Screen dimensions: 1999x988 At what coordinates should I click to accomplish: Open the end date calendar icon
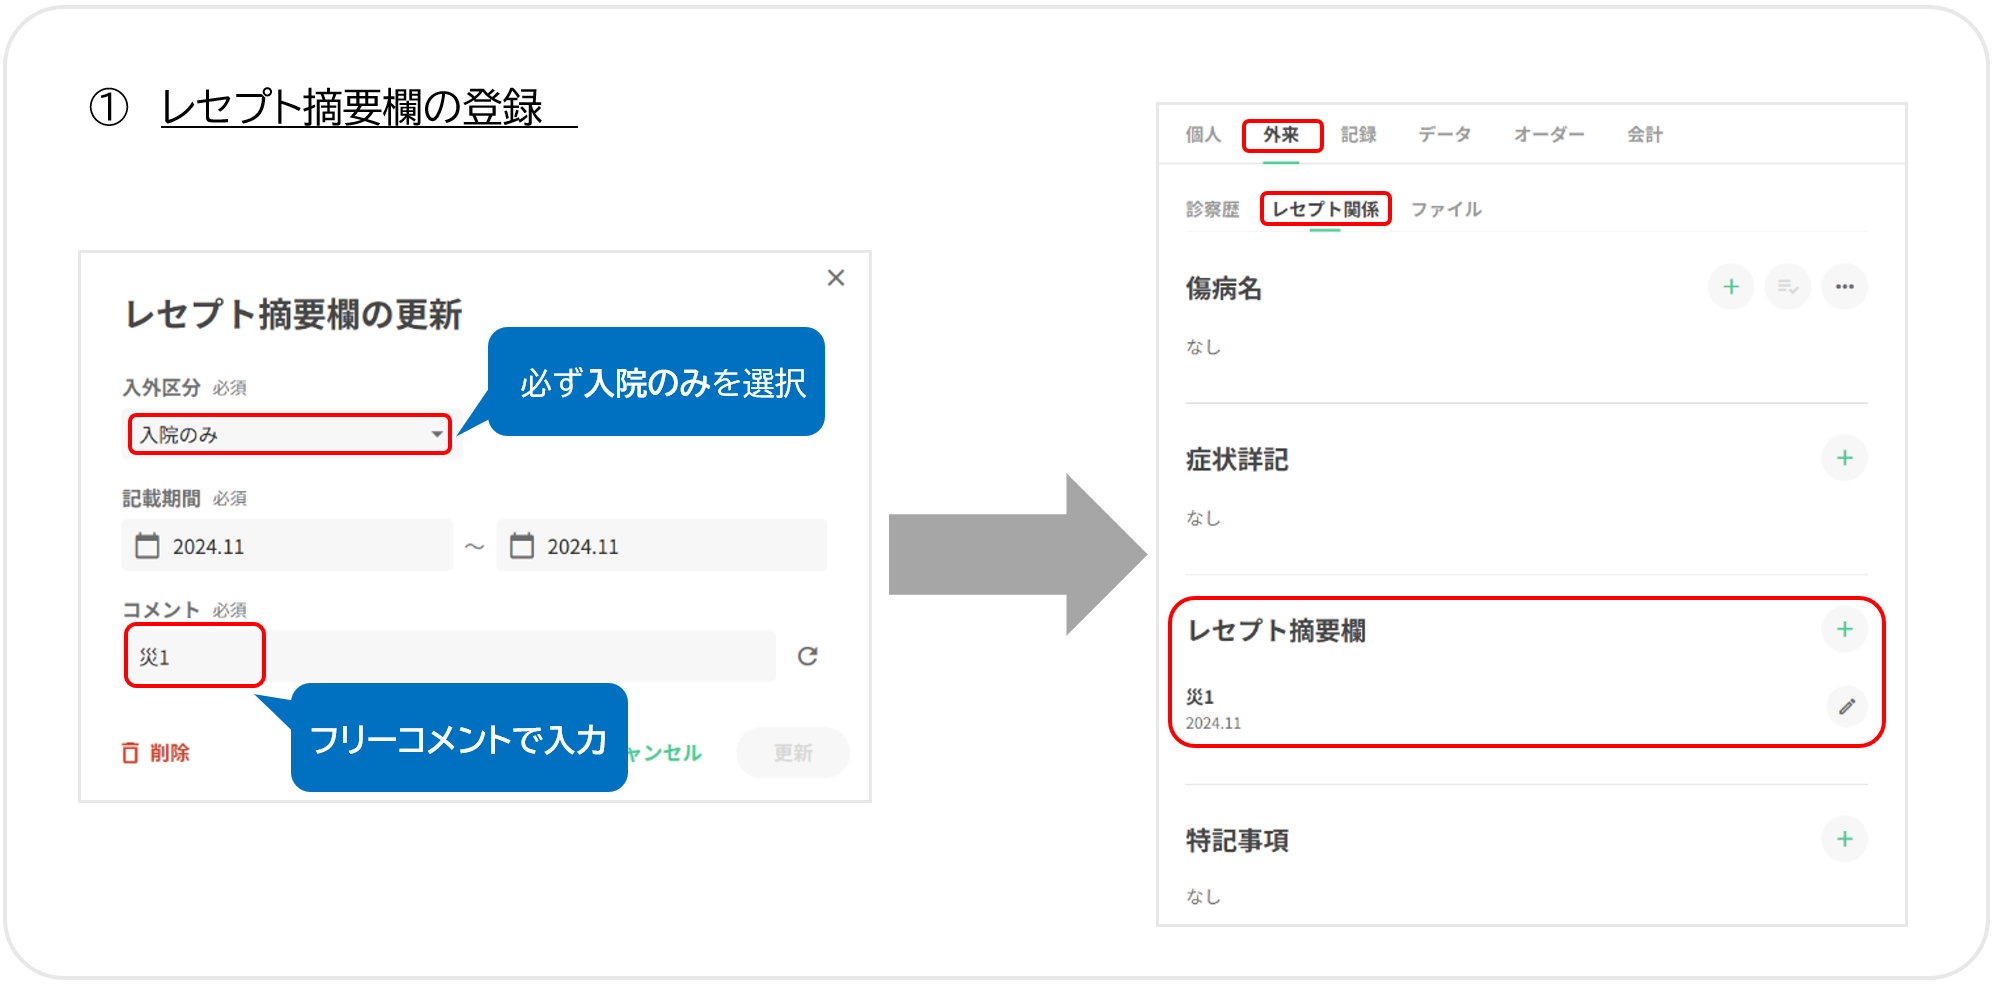(522, 546)
